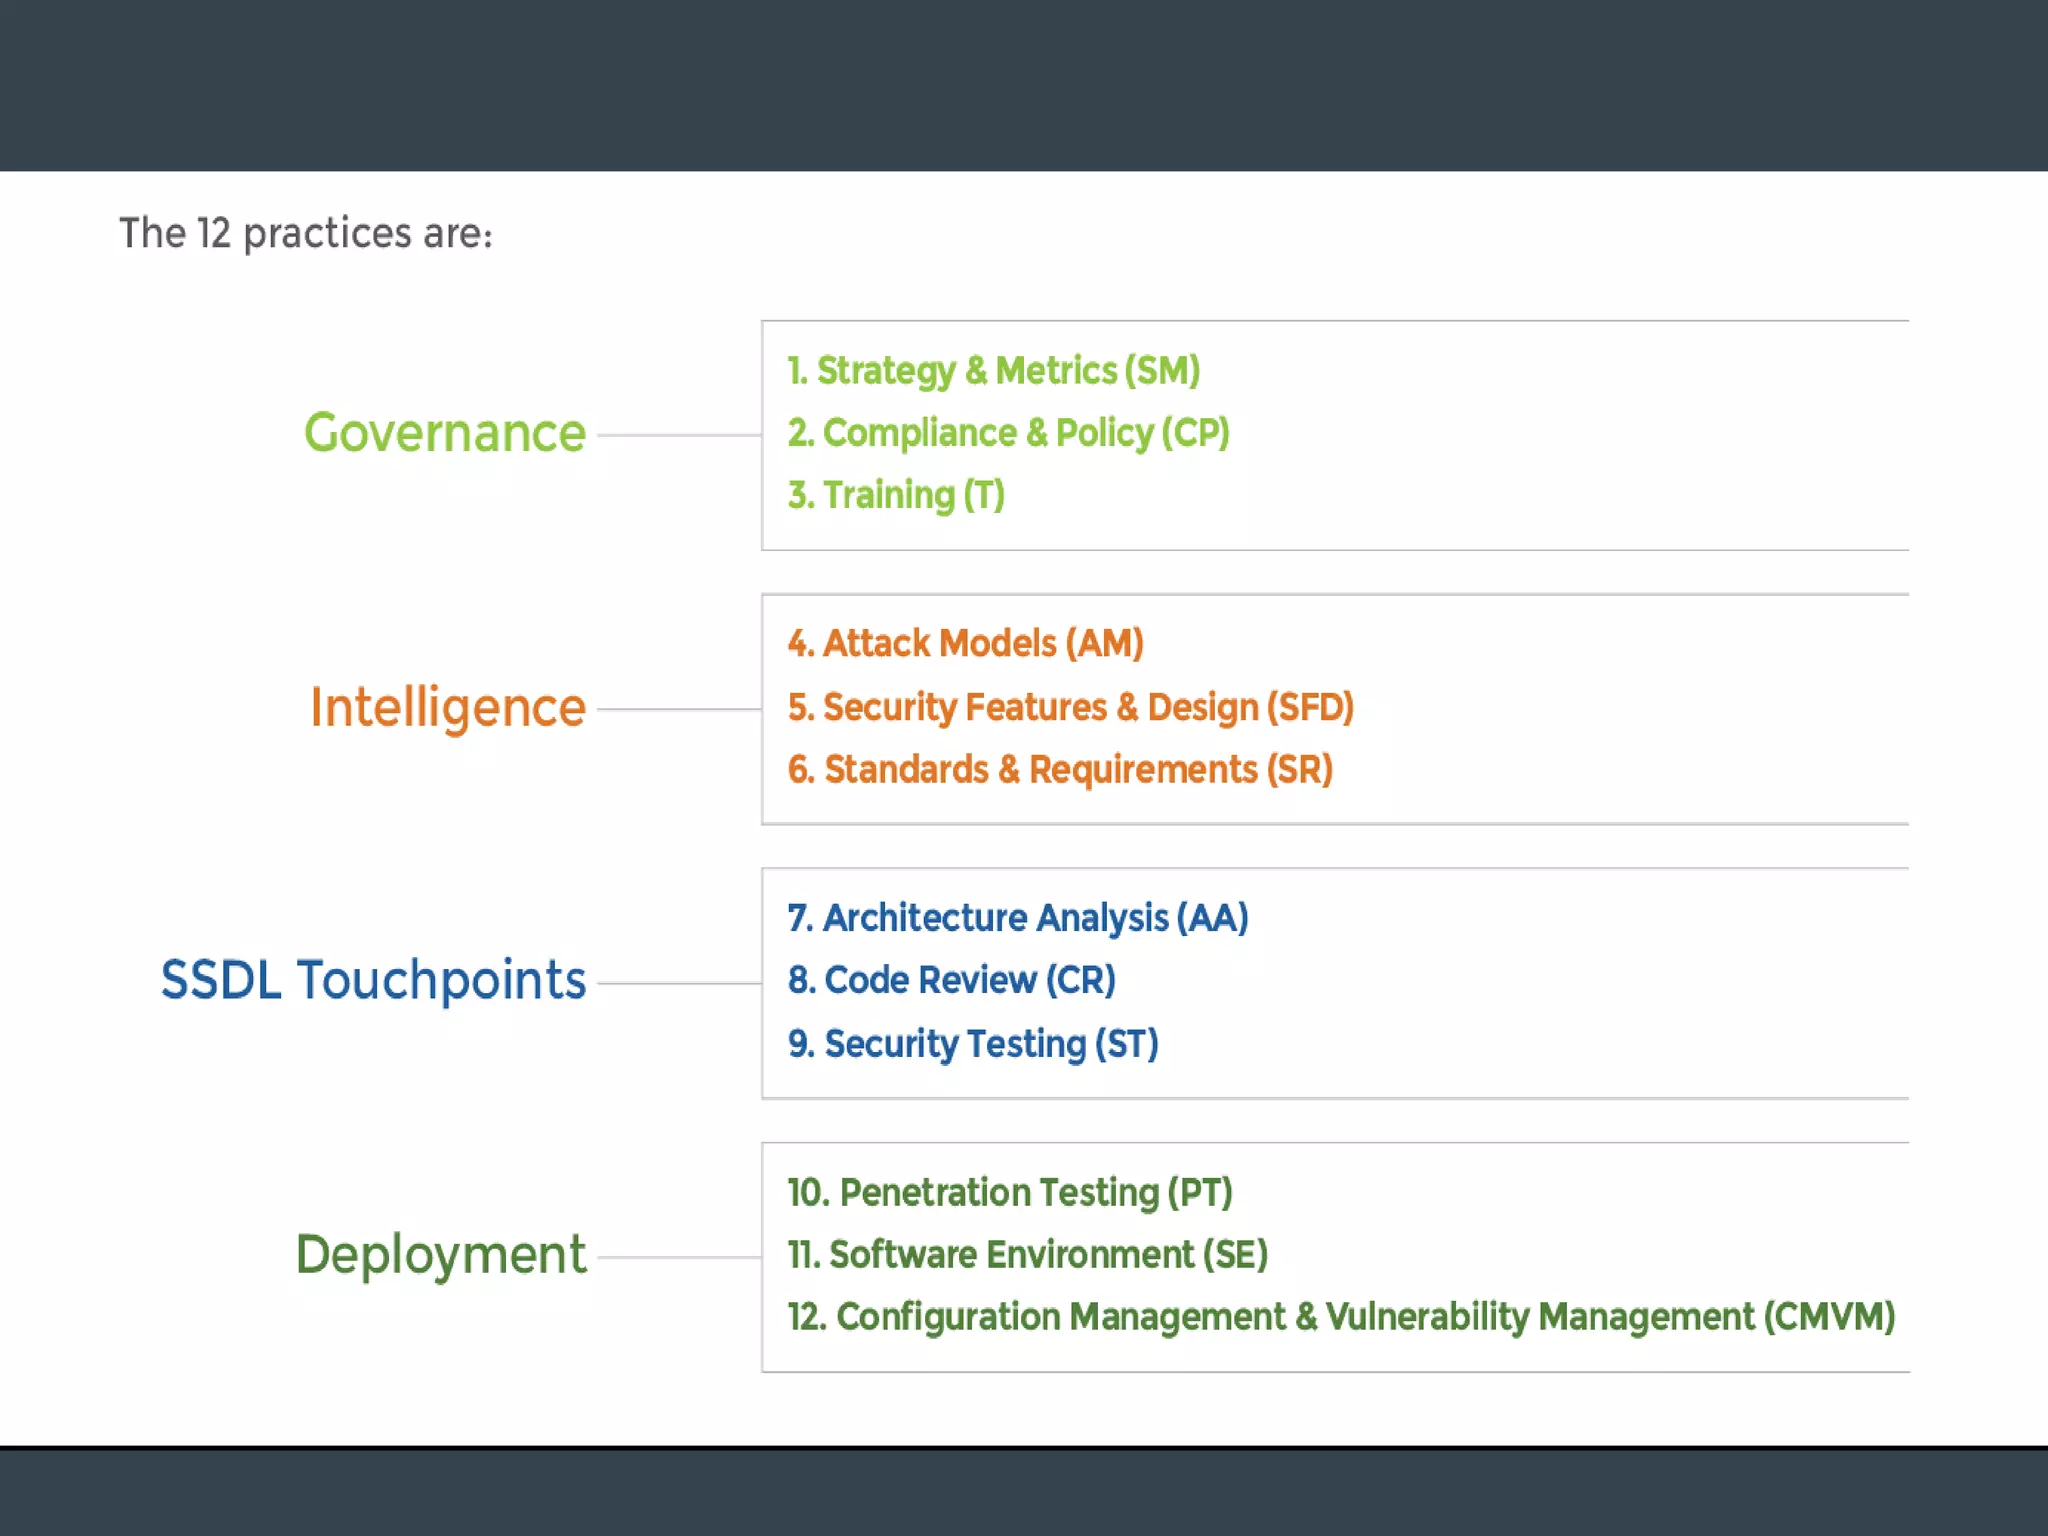2048x1536 pixels.
Task: Select Compliance & Policy (CP) item
Action: (x=1008, y=433)
